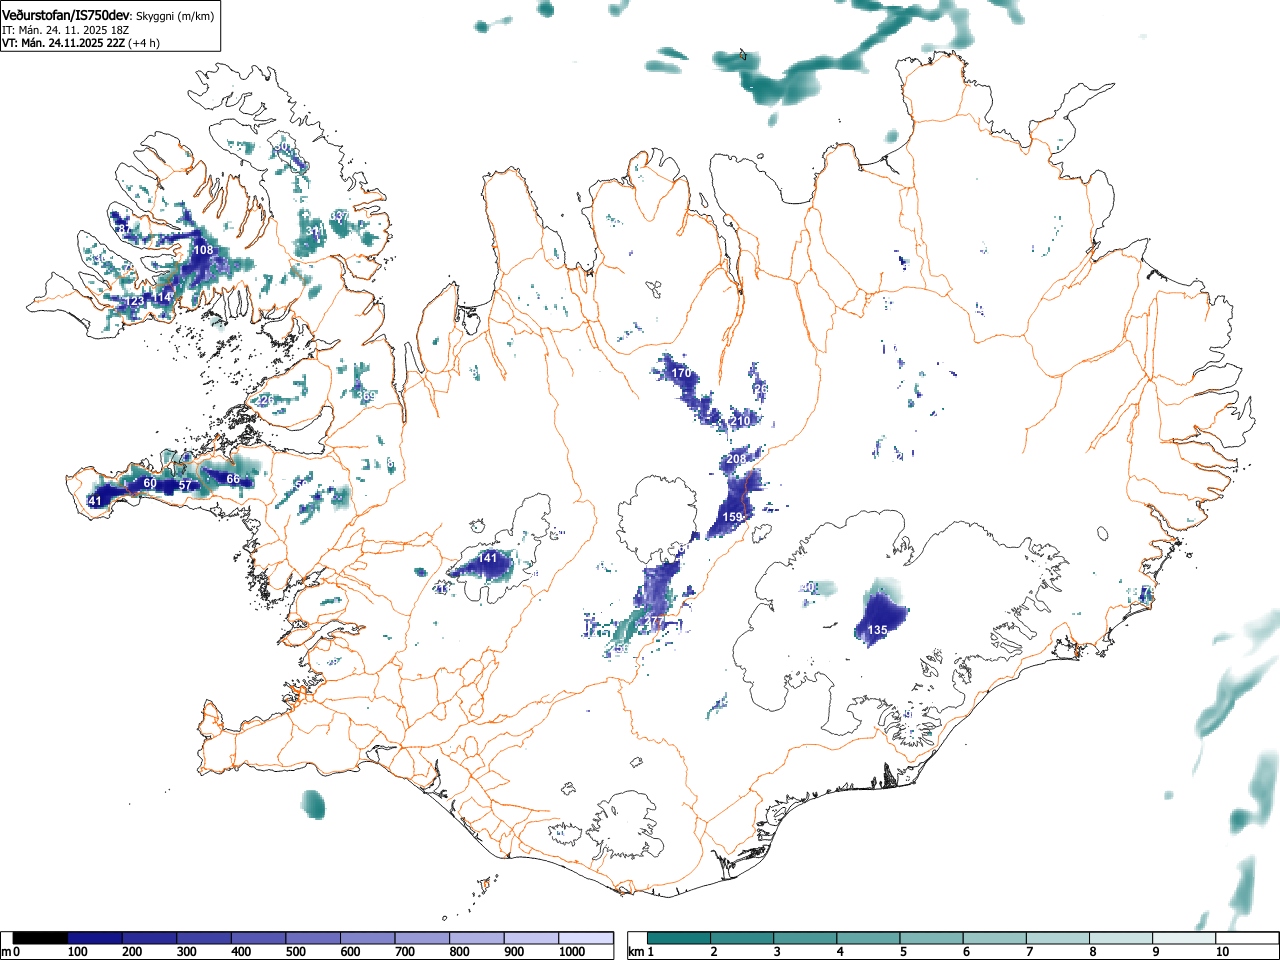
Task: Click the visibility value 210 on the map
Action: coord(740,421)
